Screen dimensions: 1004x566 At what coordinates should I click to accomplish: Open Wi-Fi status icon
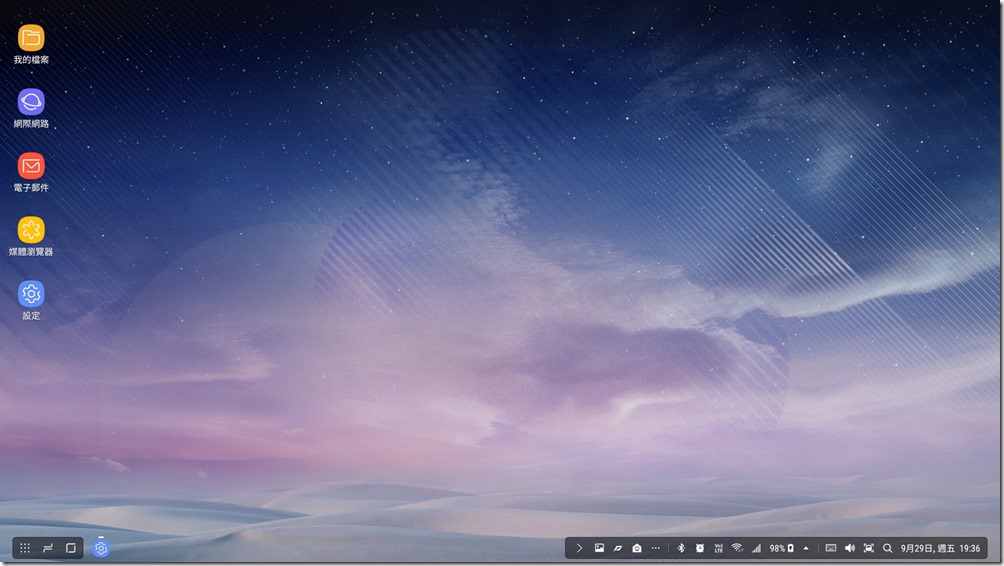tap(737, 548)
